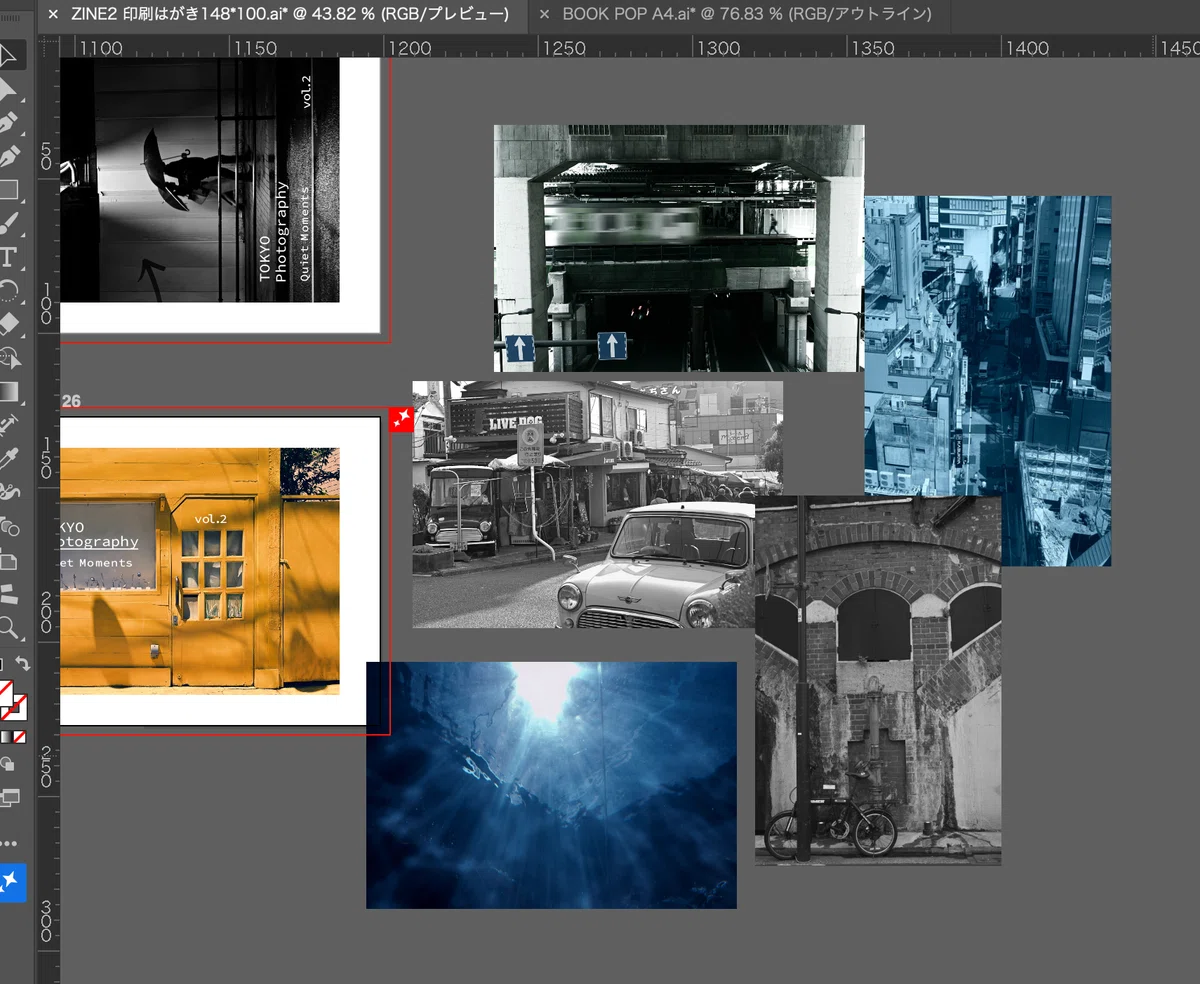Select the orange door postcard image

pos(200,571)
